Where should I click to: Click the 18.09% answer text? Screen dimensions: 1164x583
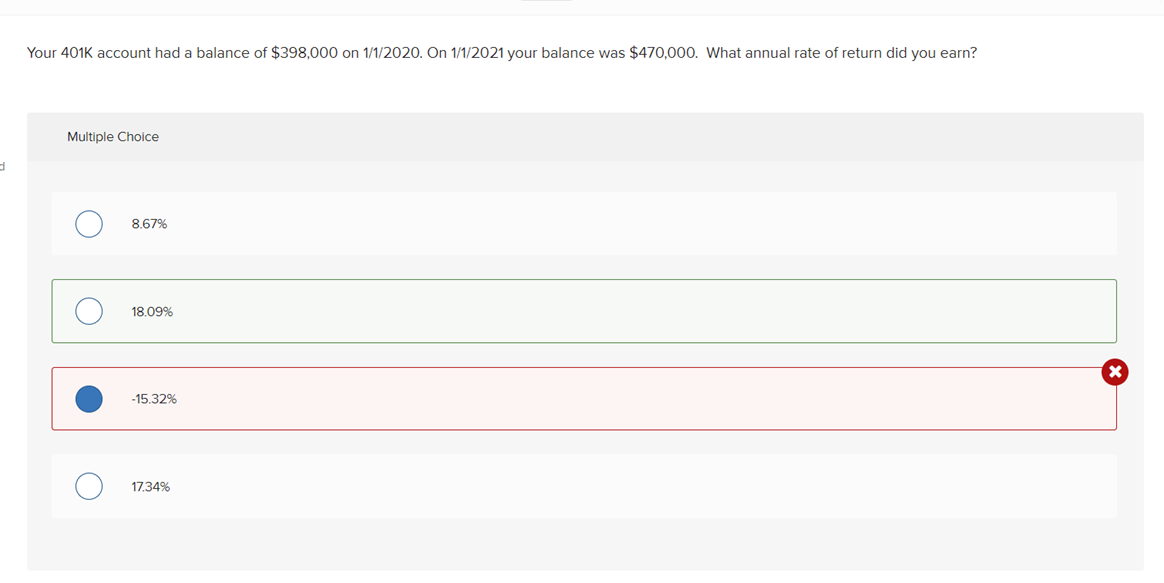coord(151,311)
